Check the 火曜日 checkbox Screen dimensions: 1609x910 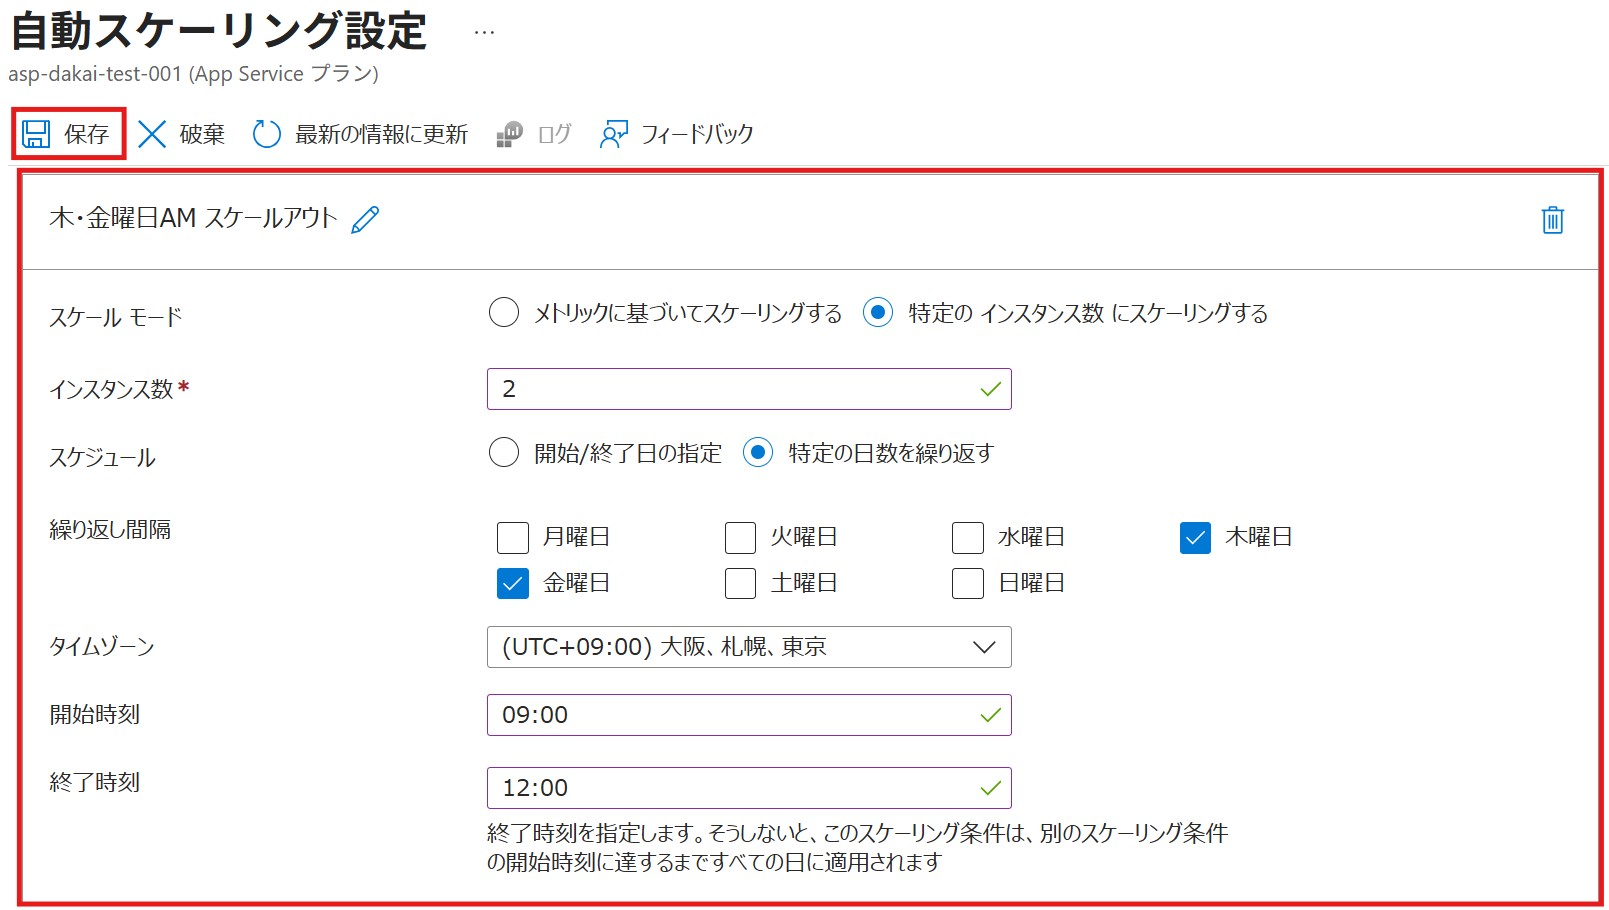click(x=740, y=538)
